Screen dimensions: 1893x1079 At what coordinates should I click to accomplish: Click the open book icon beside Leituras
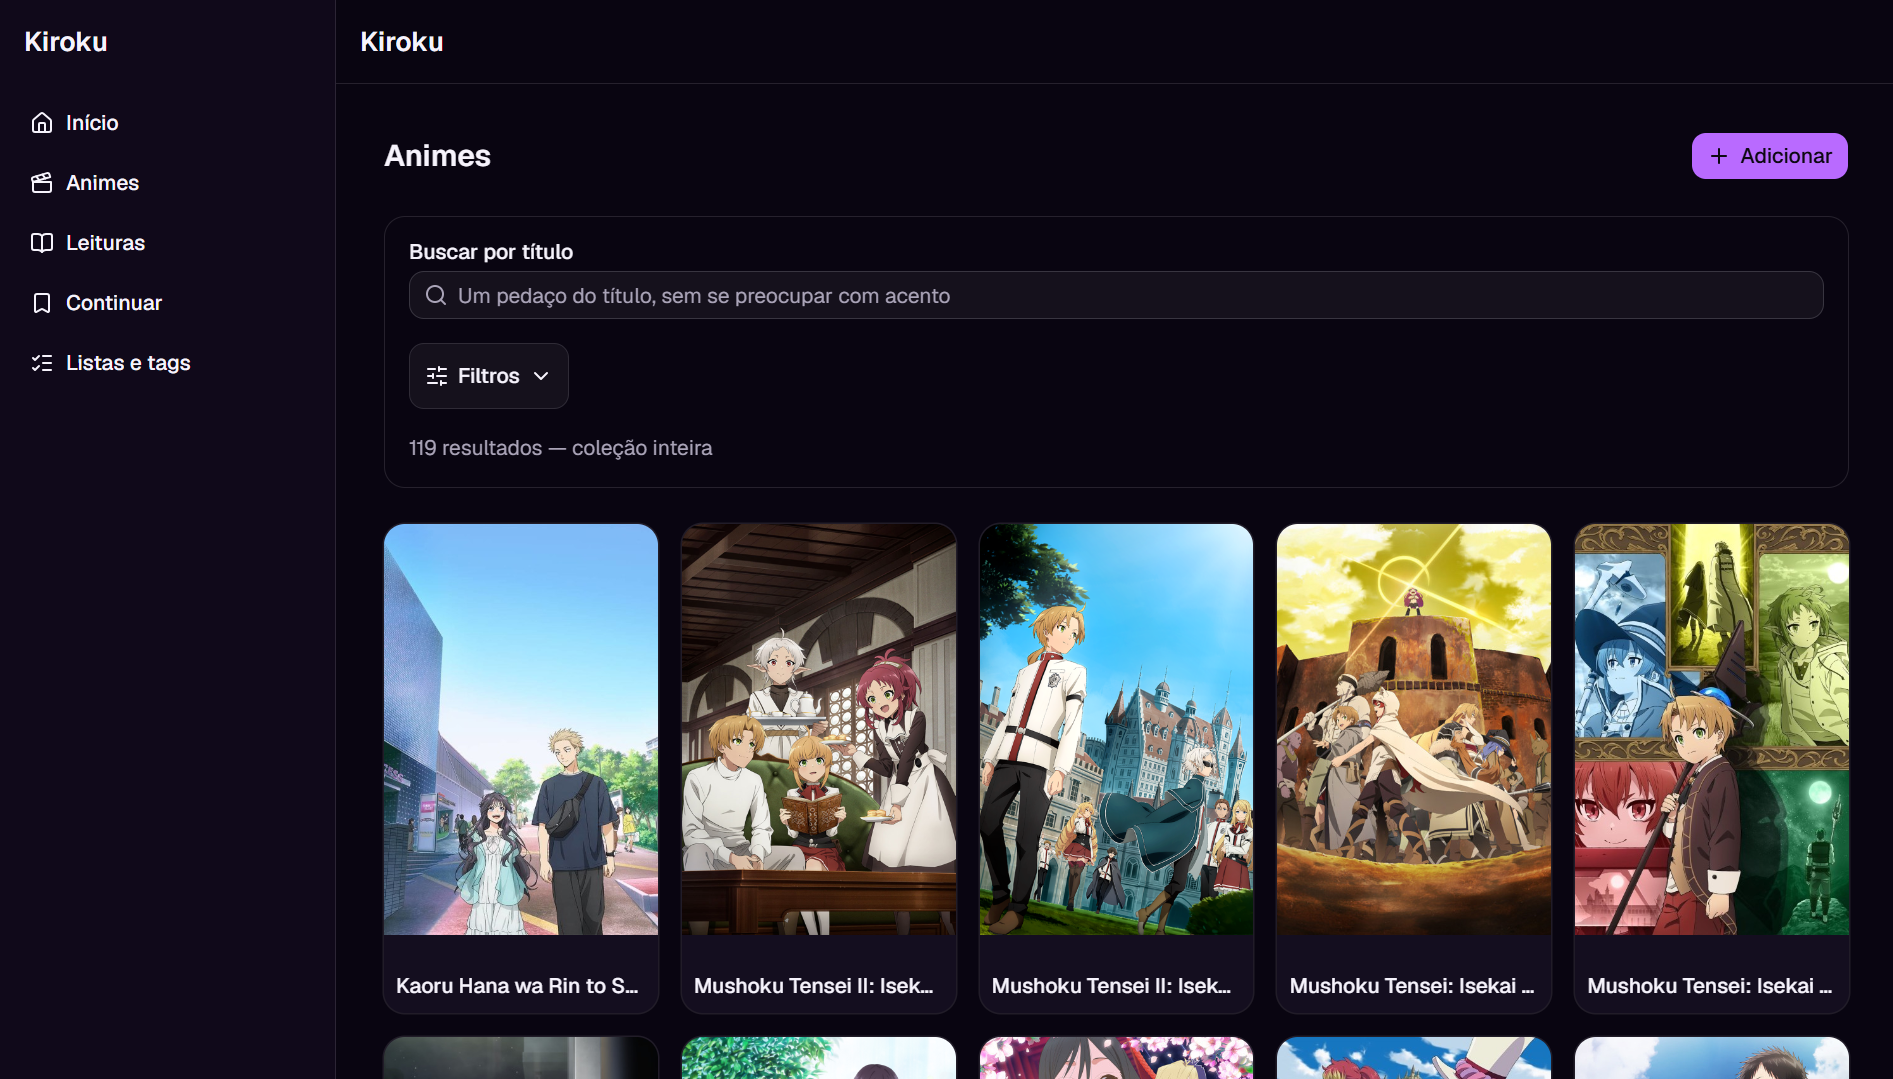(x=42, y=243)
